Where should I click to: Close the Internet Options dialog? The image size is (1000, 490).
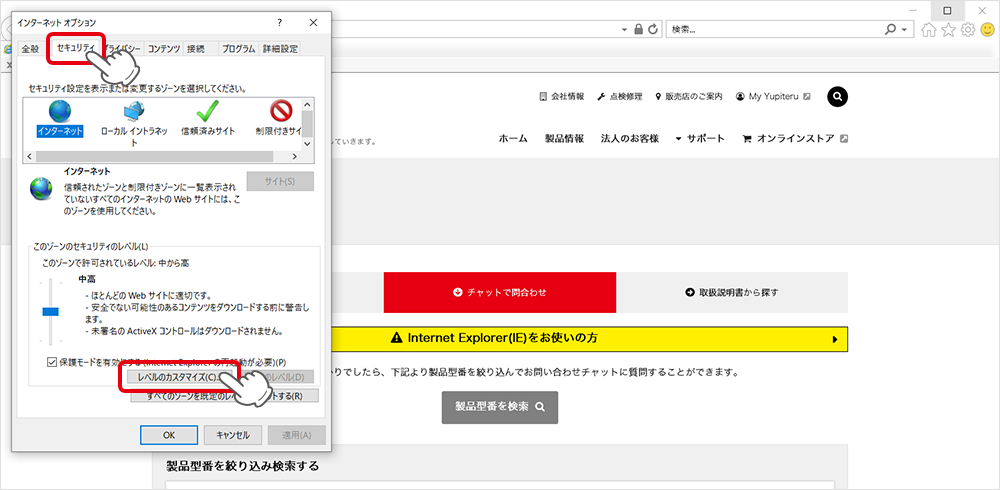pos(312,22)
